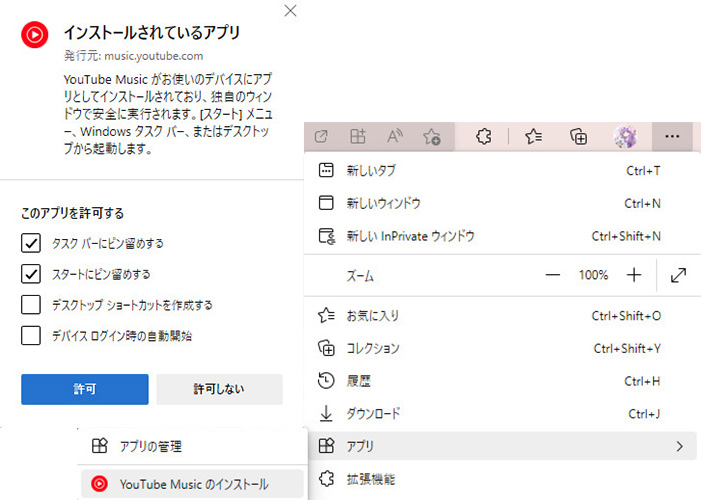Screen dimensions: 701x500
Task: Open the Collections toolbar icon
Action: tap(579, 136)
